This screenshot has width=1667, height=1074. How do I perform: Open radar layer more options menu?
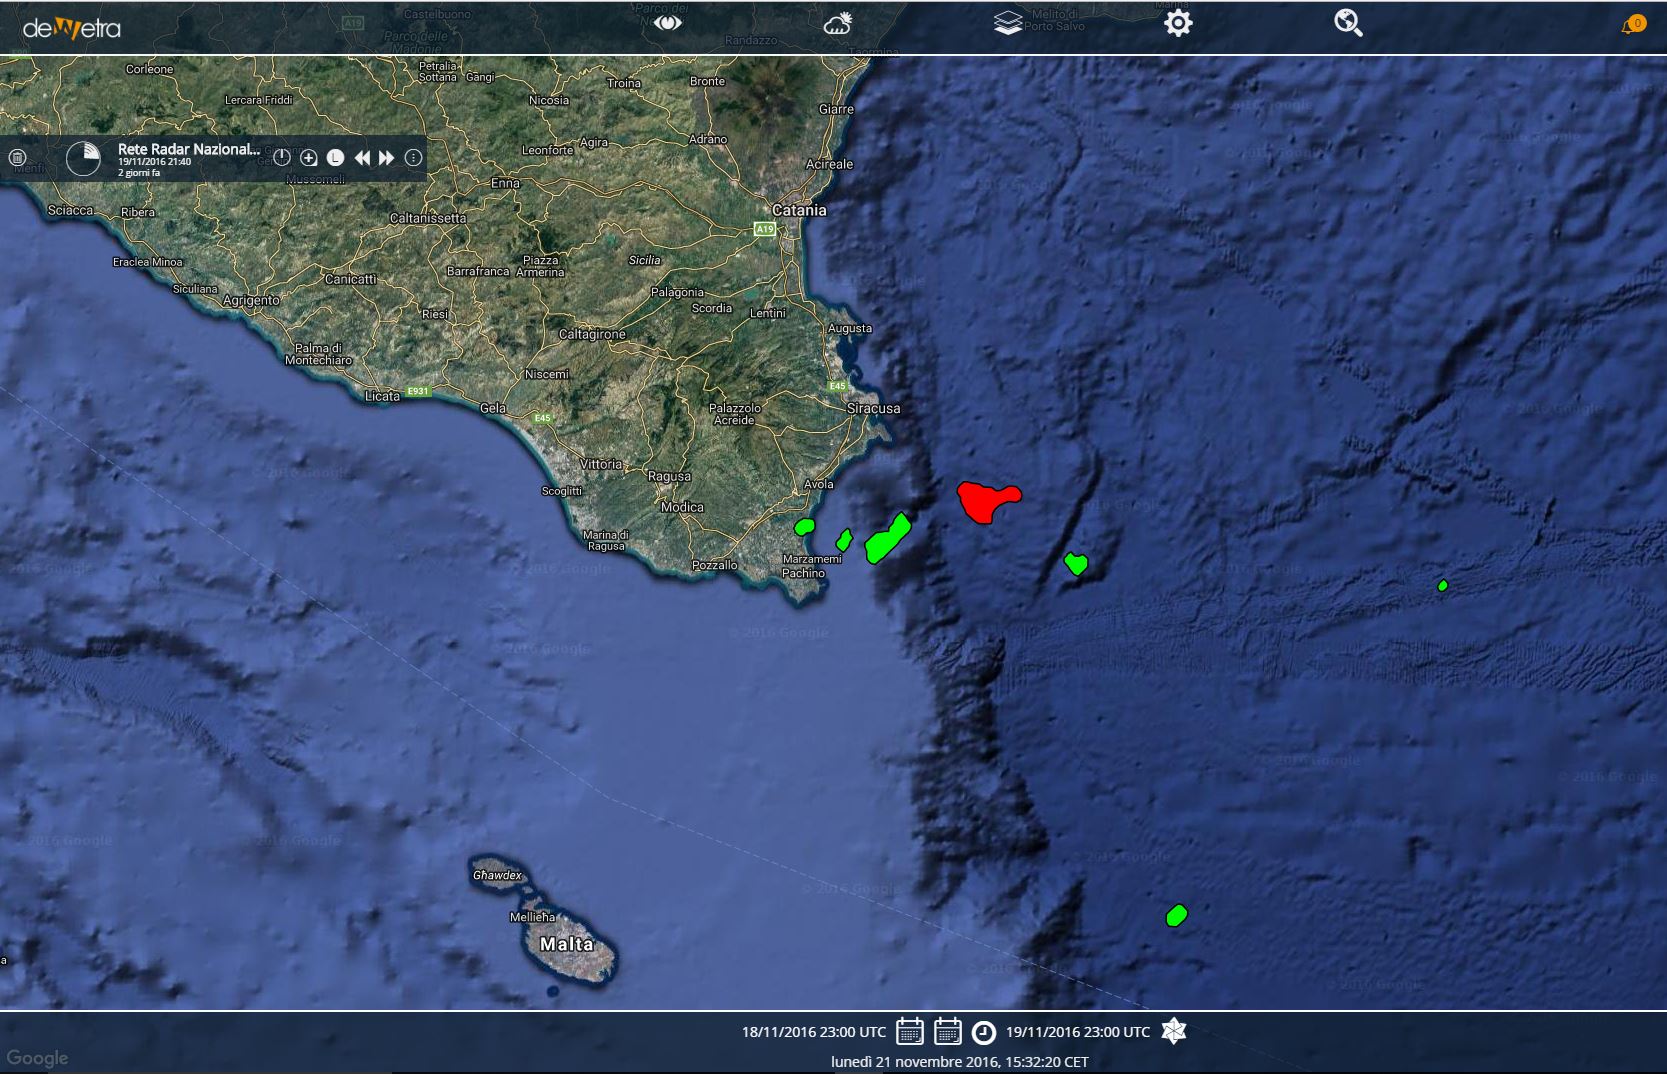point(413,158)
